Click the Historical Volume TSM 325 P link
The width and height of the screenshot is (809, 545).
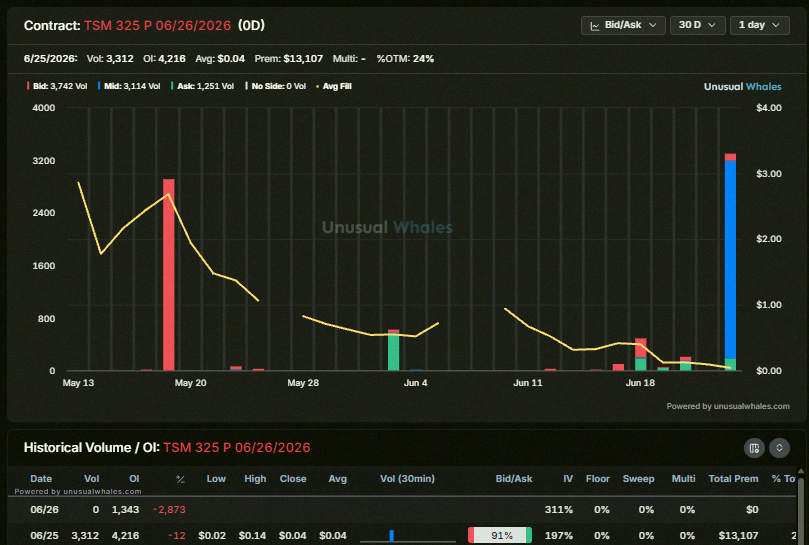[x=237, y=447]
